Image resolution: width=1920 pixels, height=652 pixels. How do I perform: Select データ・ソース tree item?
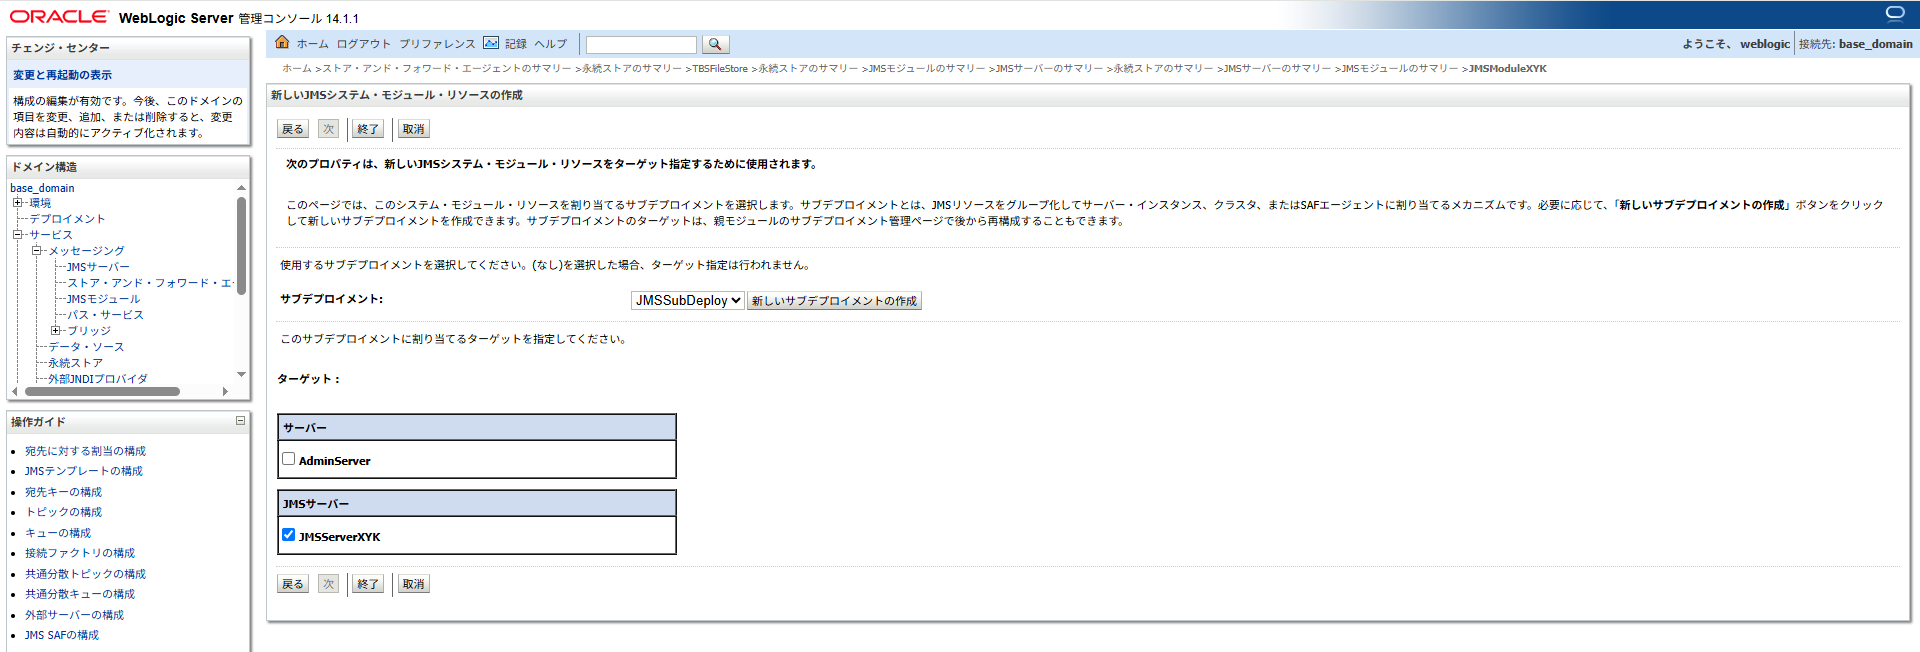(86, 347)
